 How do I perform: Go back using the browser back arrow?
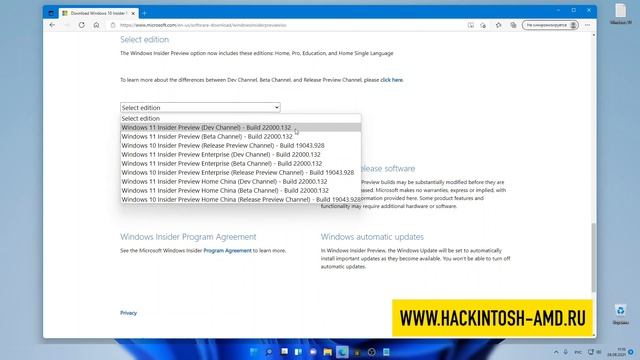[52, 25]
